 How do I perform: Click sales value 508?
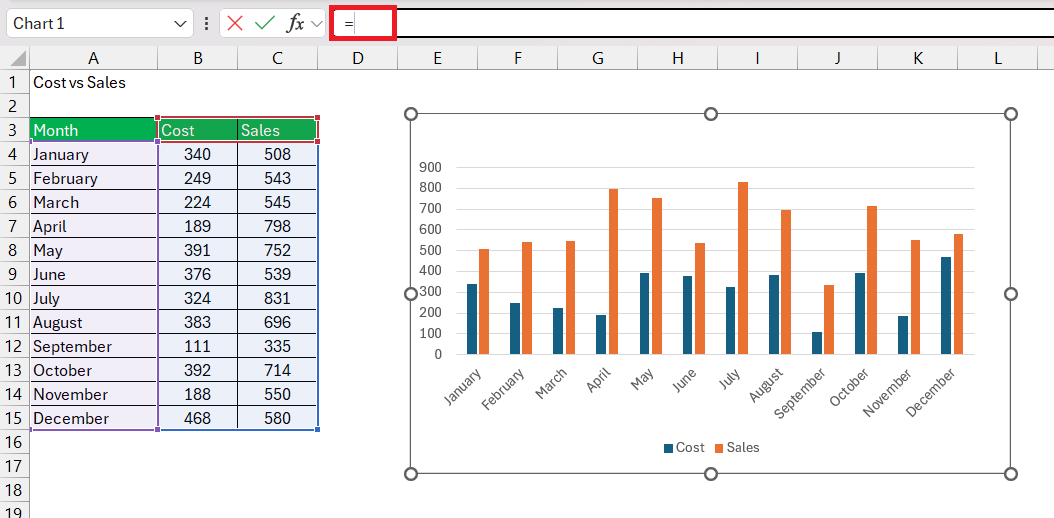pos(278,155)
